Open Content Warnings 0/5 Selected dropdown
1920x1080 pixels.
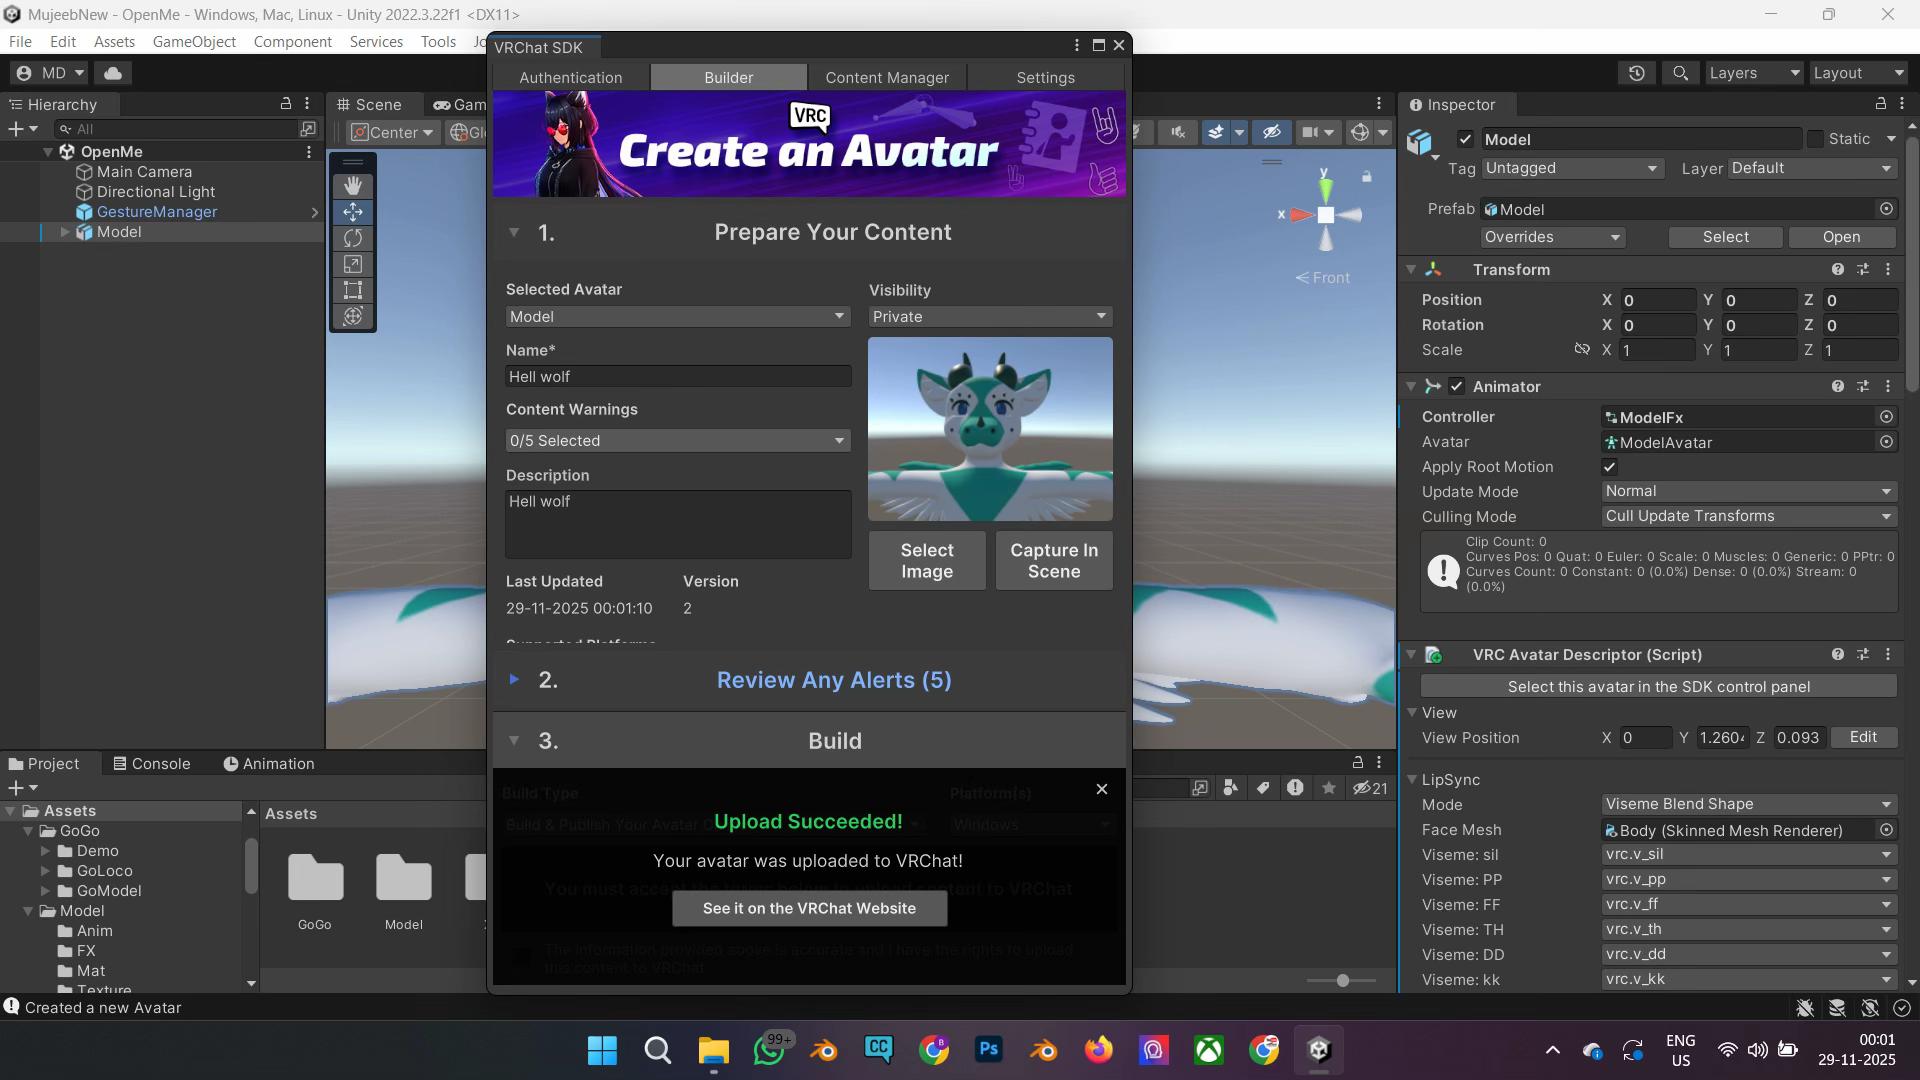click(x=678, y=440)
